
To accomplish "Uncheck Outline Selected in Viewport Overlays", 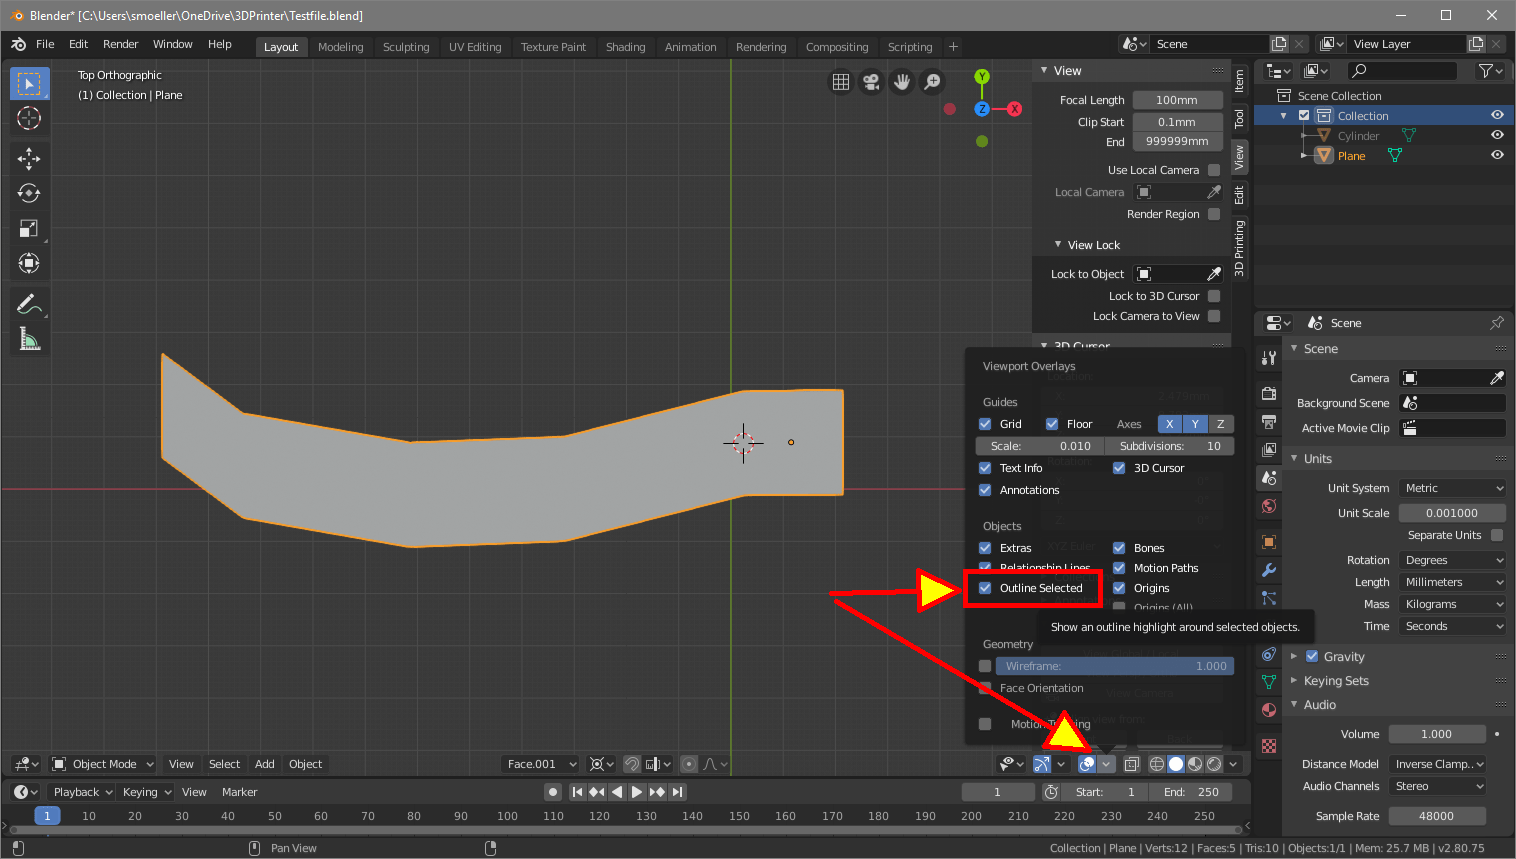I will coord(986,588).
